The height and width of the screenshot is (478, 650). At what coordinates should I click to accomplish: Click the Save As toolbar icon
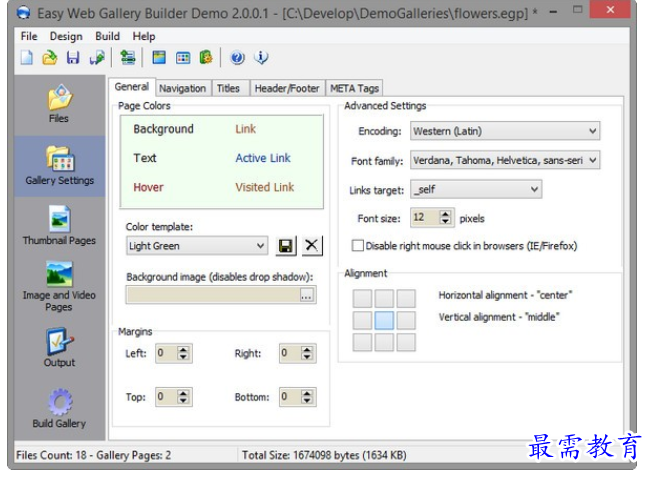coord(97,57)
